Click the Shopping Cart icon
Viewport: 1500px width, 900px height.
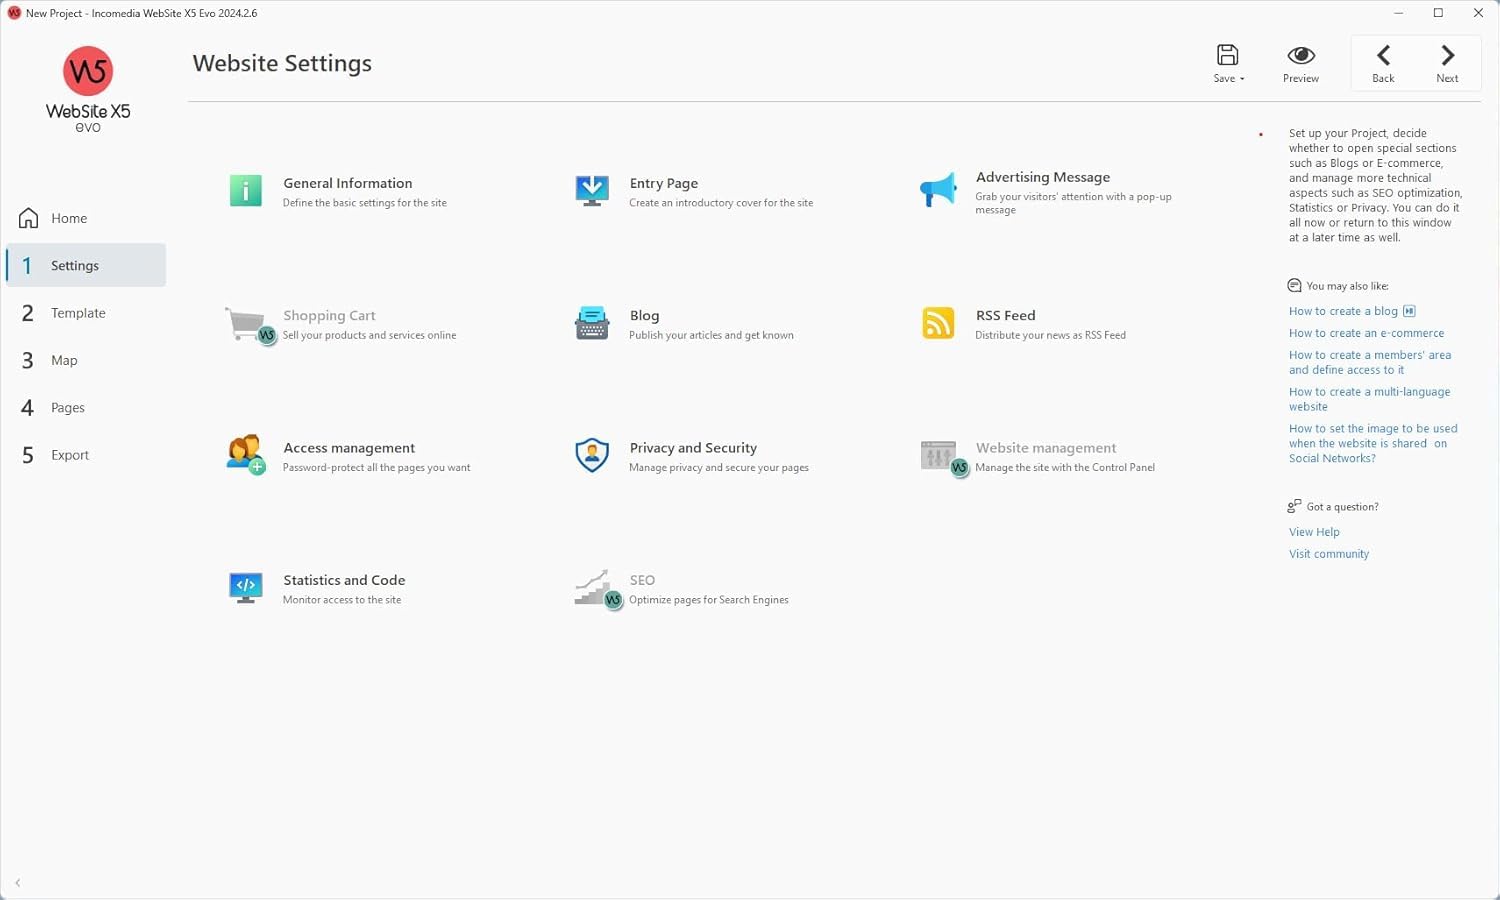pos(249,324)
